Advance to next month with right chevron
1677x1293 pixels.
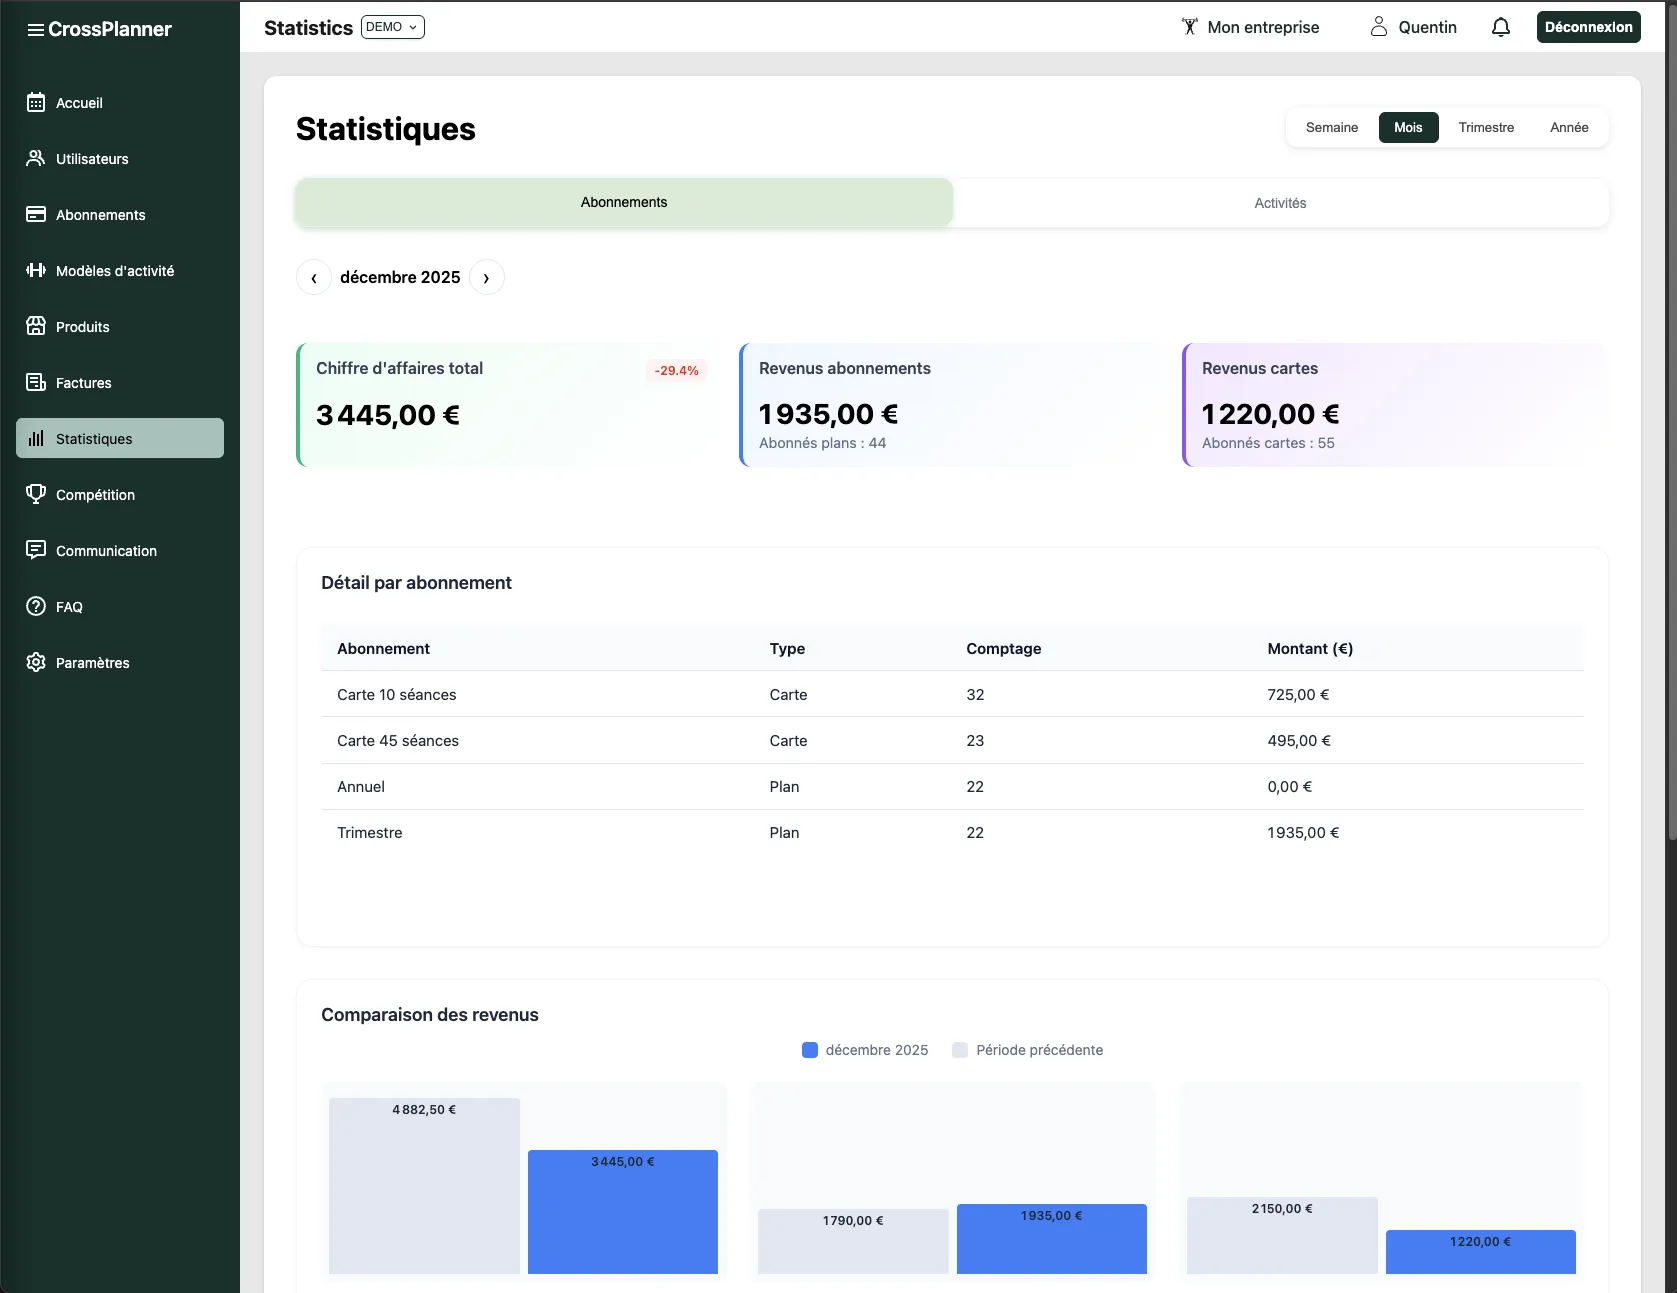coord(487,277)
